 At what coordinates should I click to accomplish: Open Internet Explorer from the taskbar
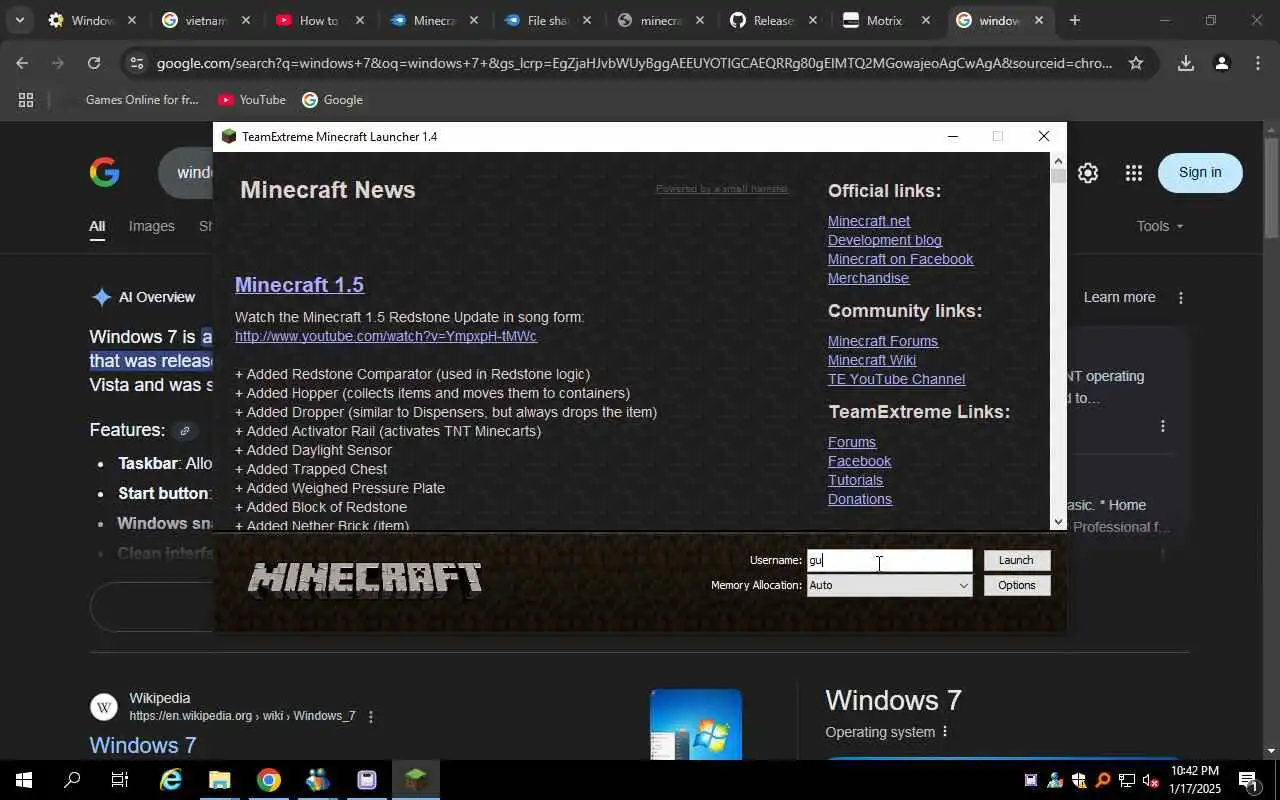click(x=171, y=780)
